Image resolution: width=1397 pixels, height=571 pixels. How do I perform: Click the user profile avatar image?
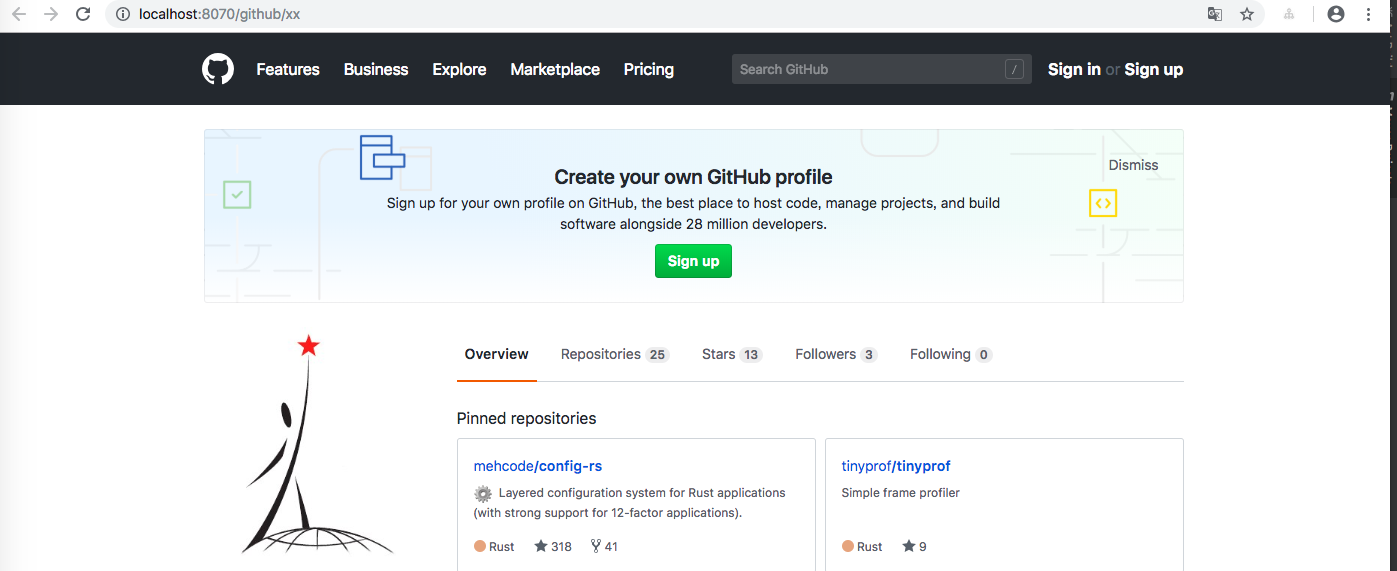point(318,445)
